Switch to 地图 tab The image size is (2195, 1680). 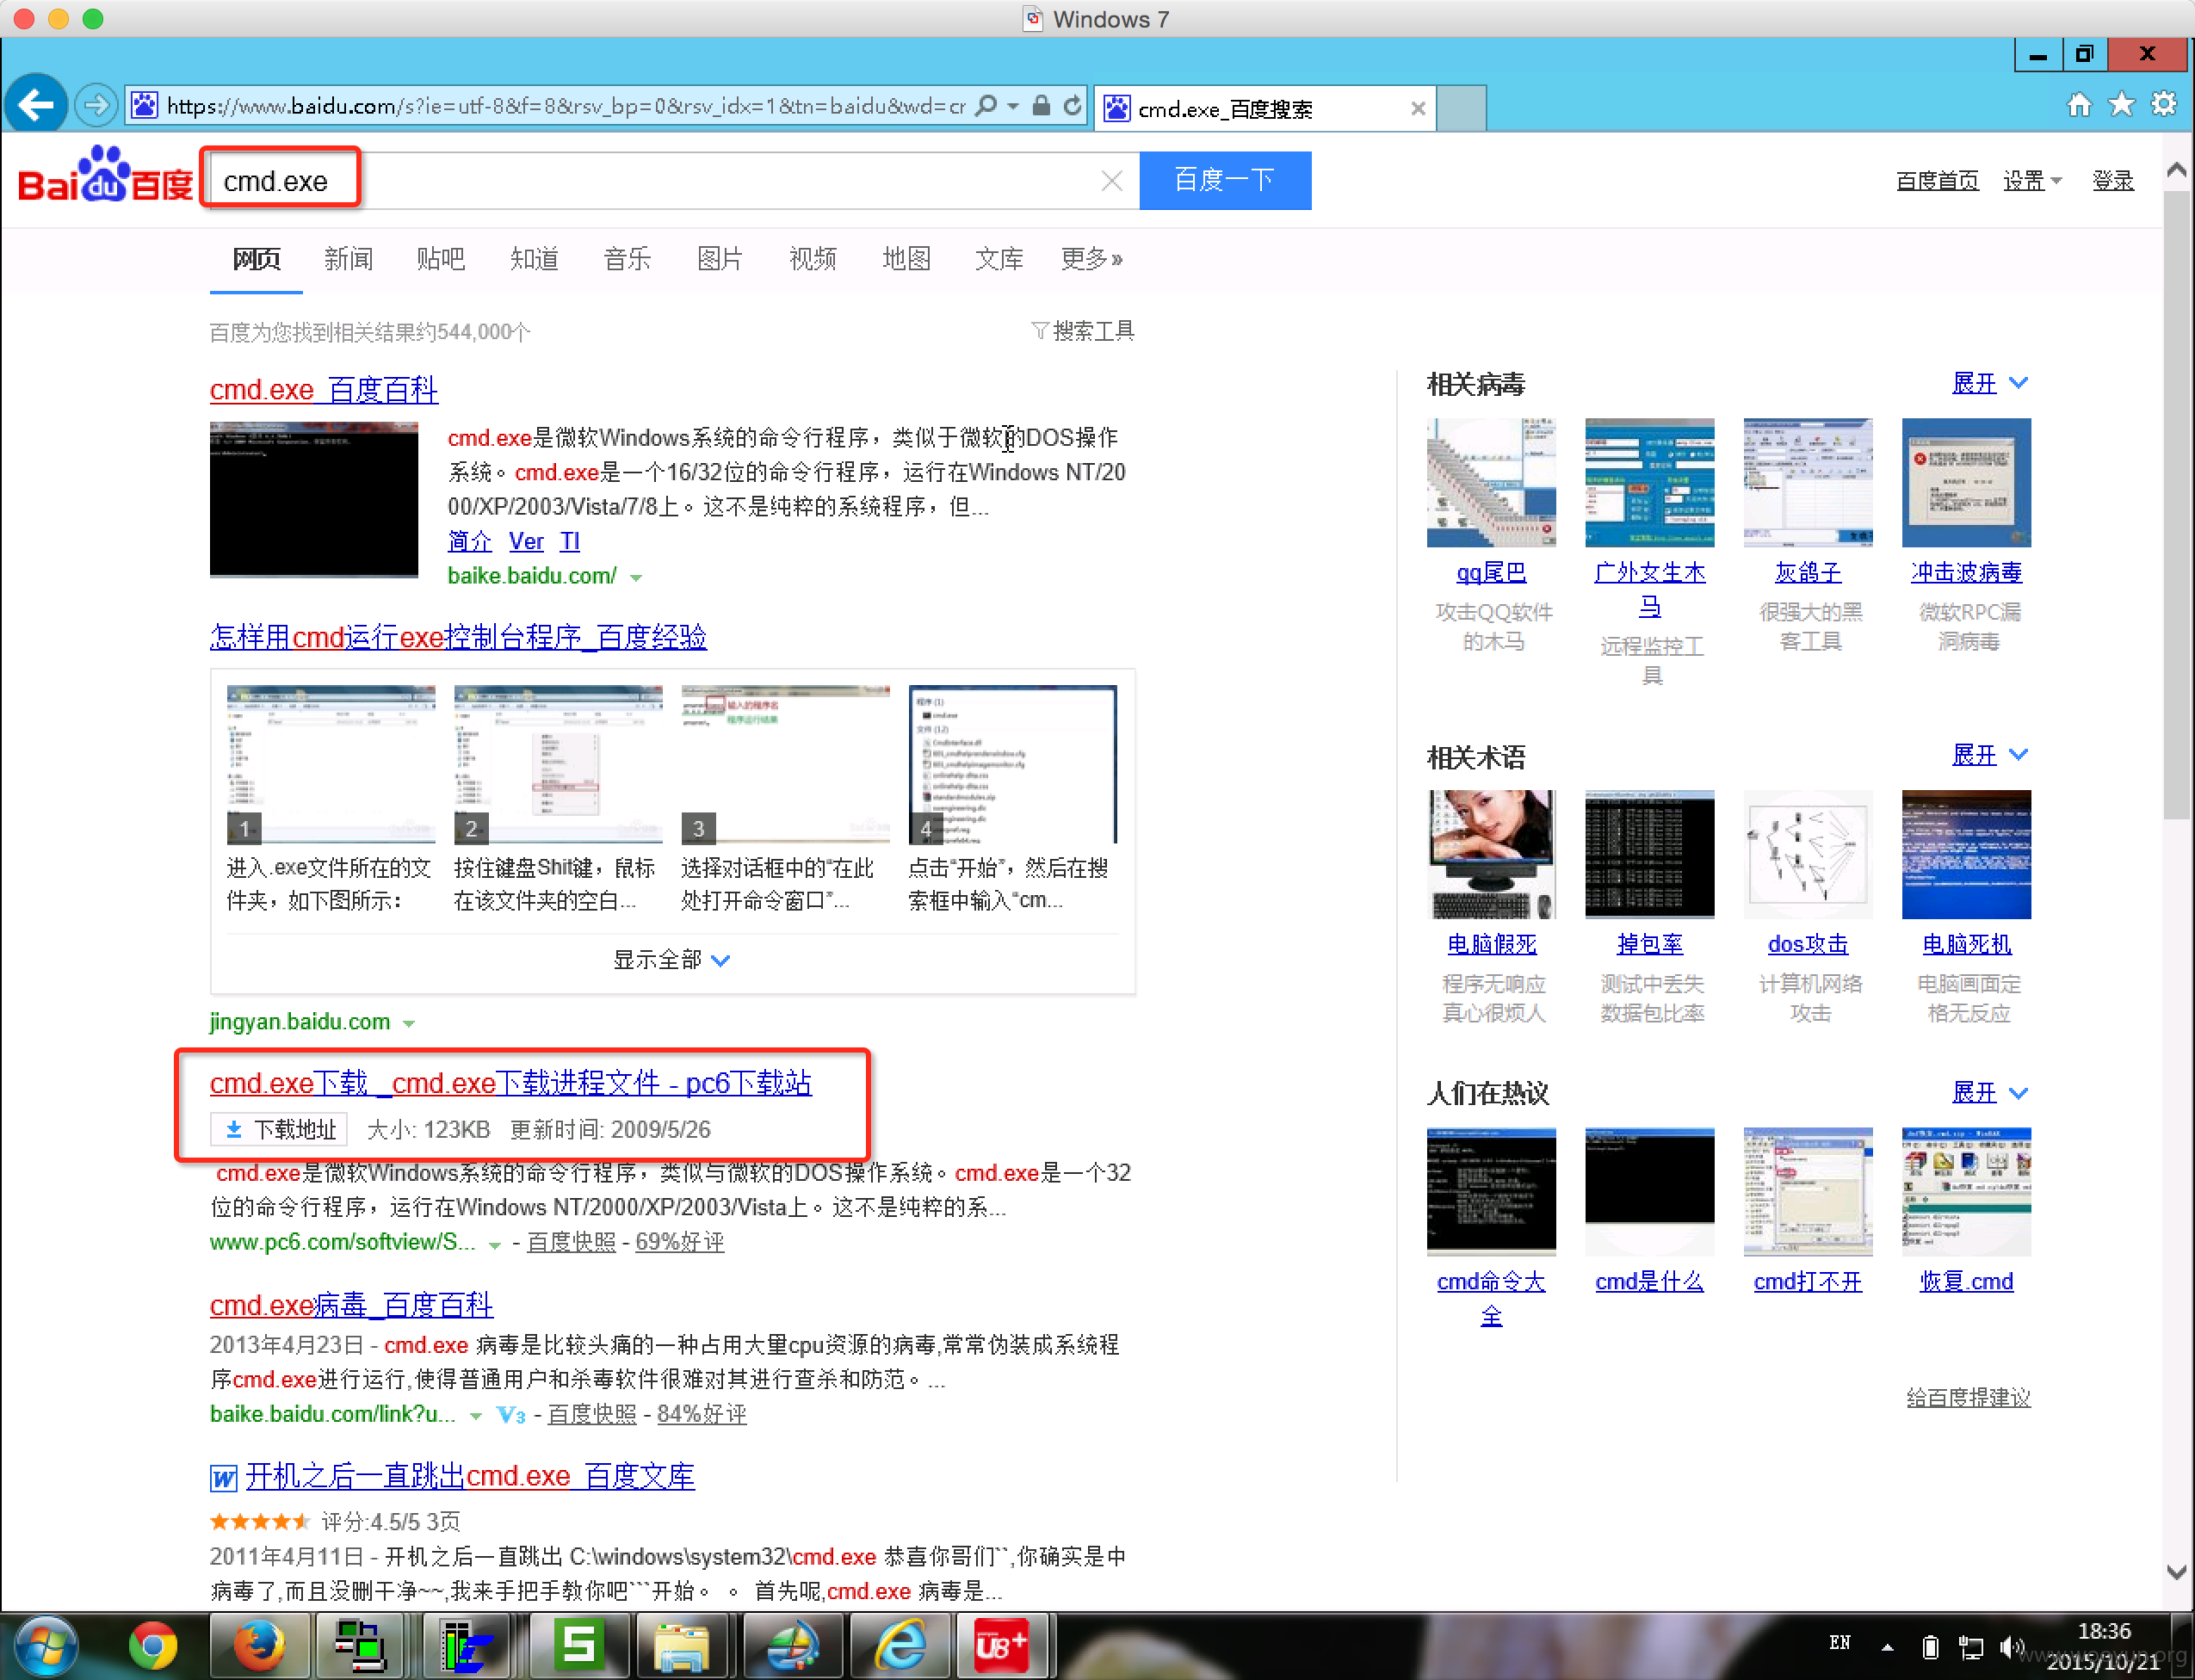[906, 259]
